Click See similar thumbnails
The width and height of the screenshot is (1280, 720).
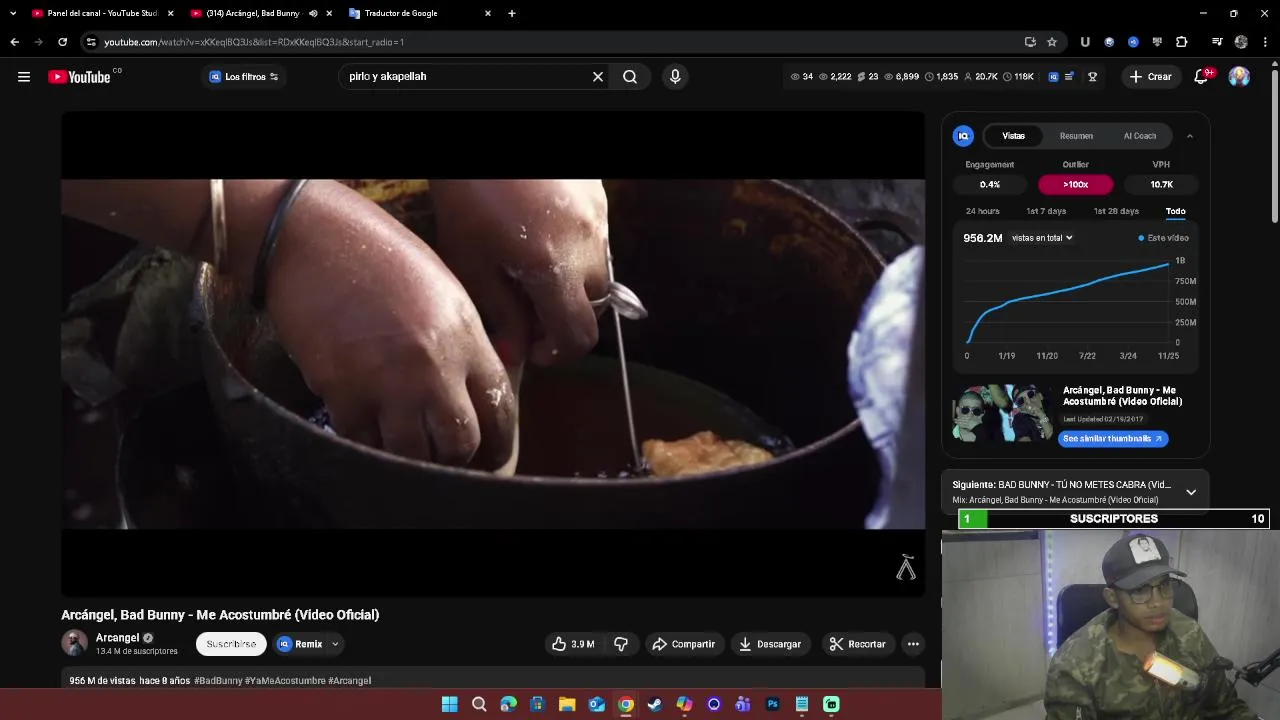(1112, 439)
